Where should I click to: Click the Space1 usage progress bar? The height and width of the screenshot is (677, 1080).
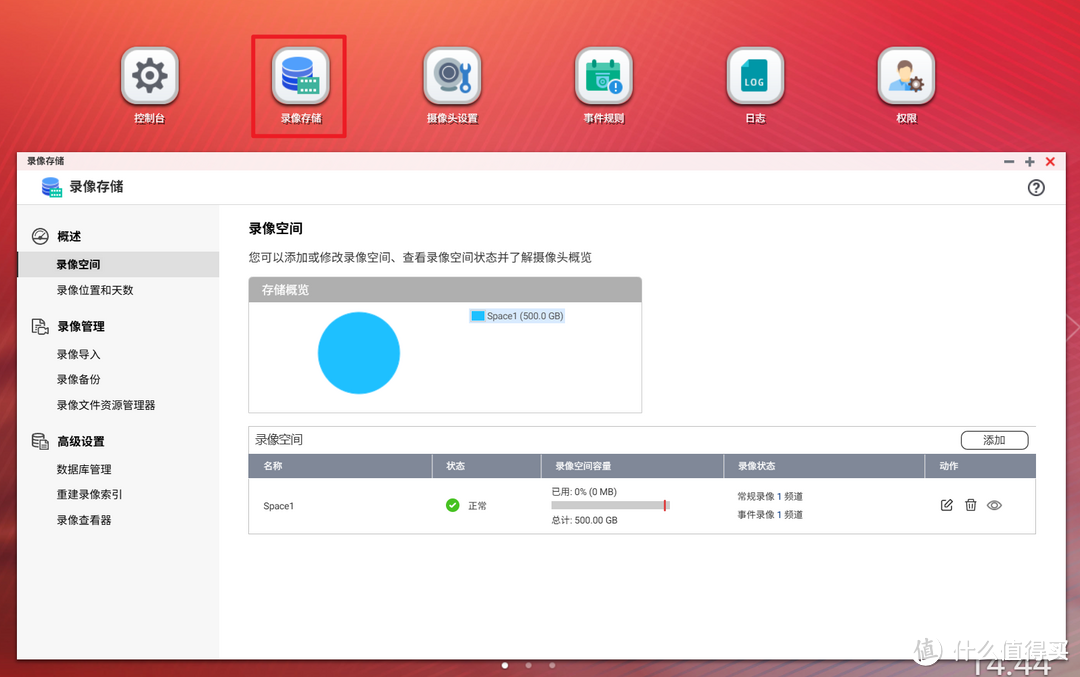point(611,505)
